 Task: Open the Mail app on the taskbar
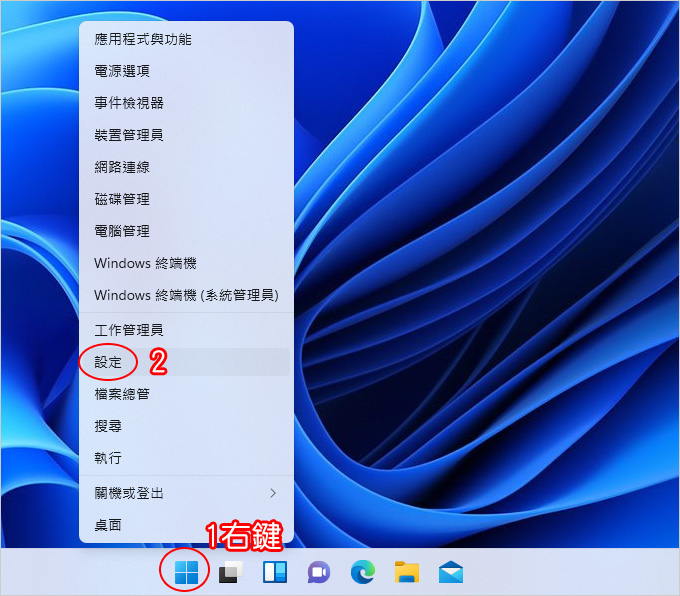click(451, 572)
